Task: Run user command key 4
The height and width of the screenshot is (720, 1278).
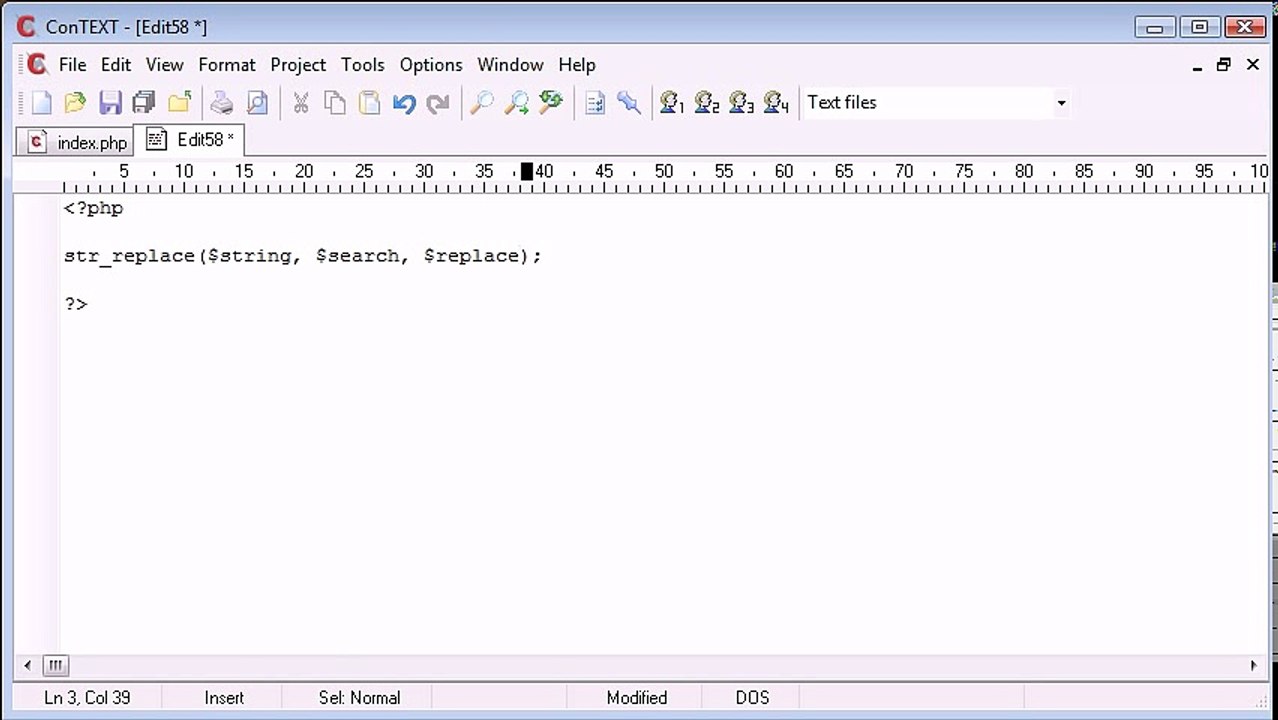Action: tap(776, 102)
